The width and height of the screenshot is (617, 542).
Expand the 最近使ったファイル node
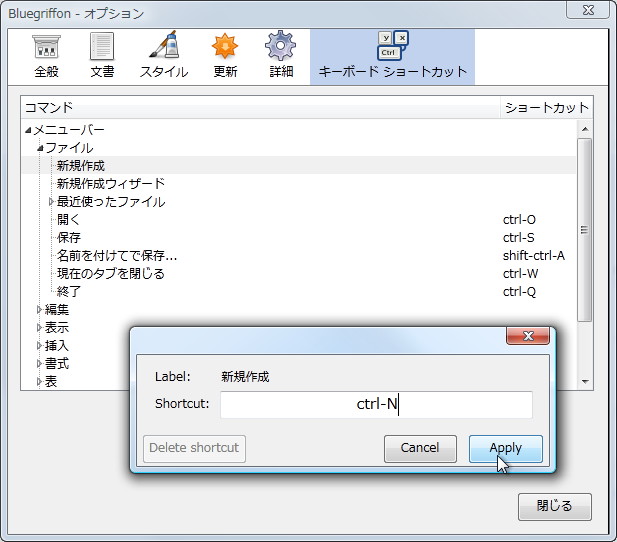pos(51,202)
